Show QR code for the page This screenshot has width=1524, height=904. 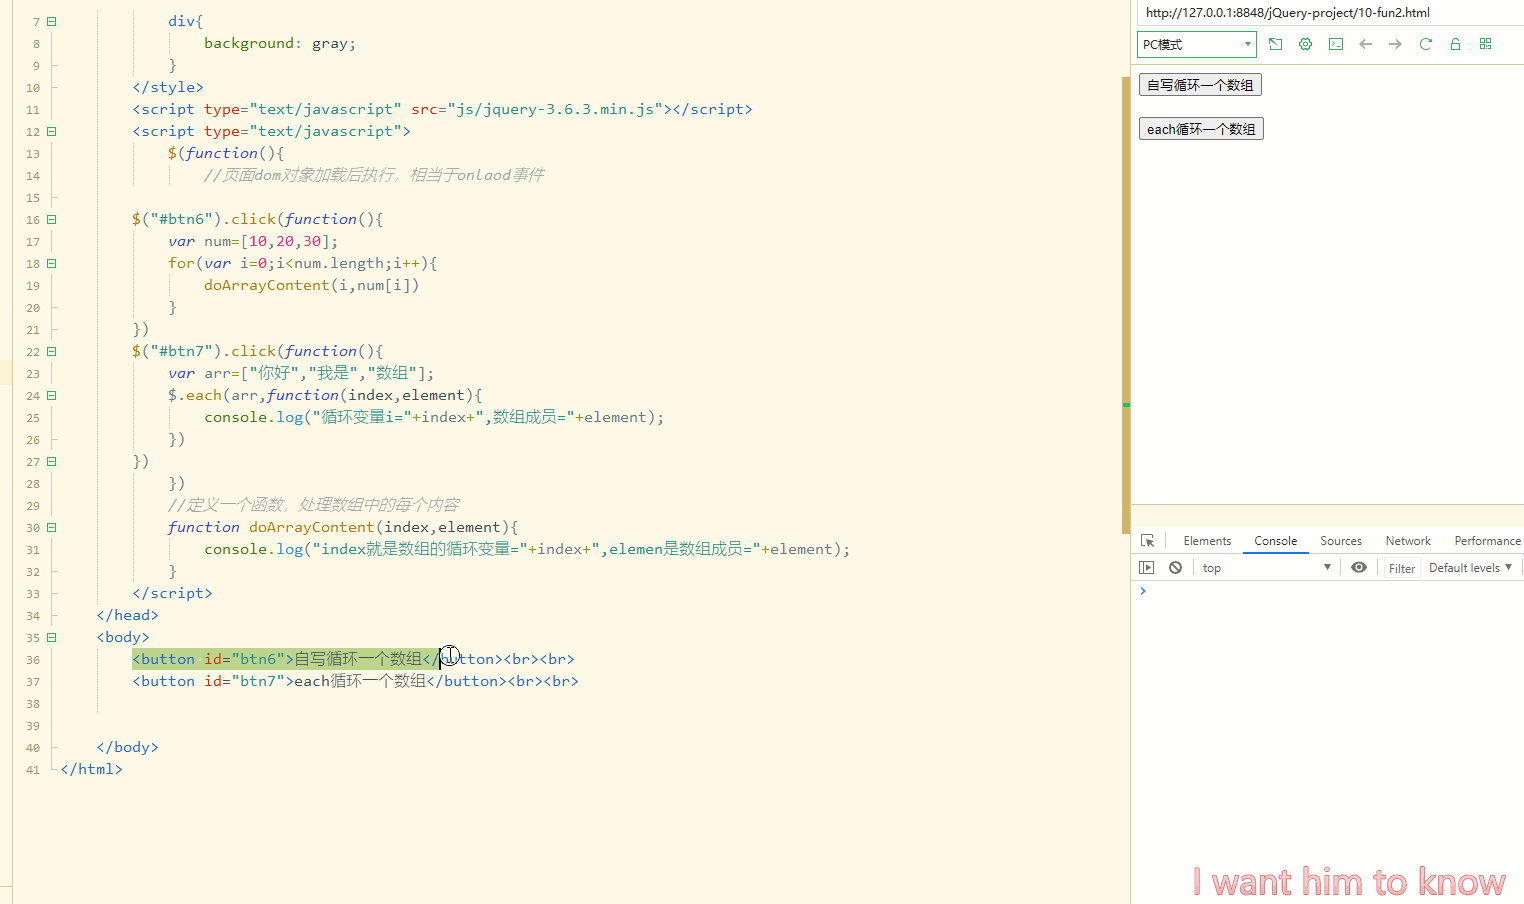pos(1485,44)
